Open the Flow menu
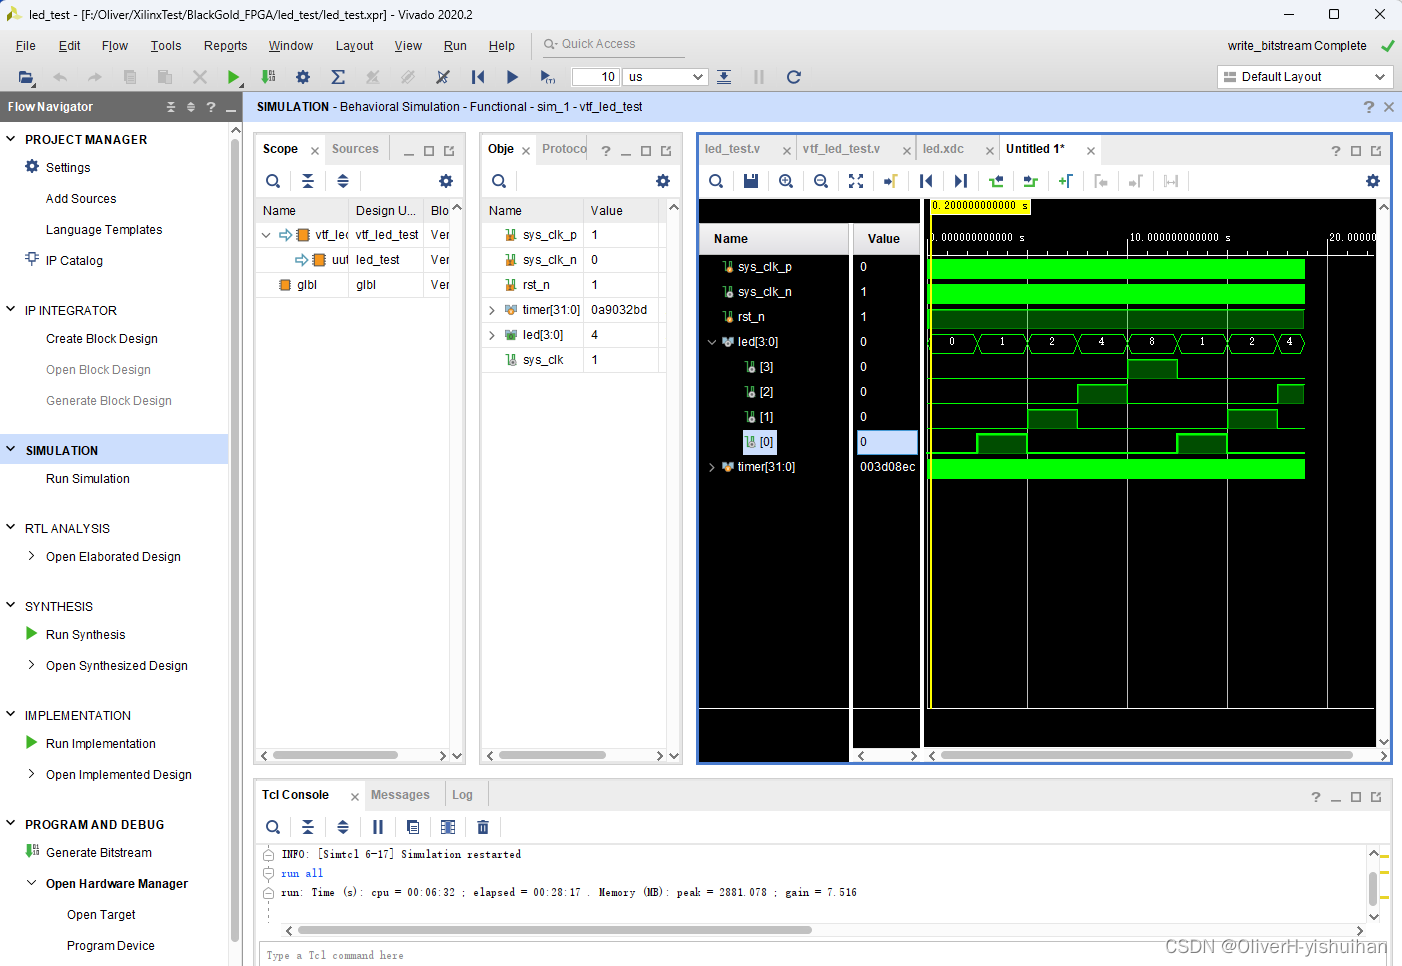Screen dimensions: 1402x966 point(115,46)
